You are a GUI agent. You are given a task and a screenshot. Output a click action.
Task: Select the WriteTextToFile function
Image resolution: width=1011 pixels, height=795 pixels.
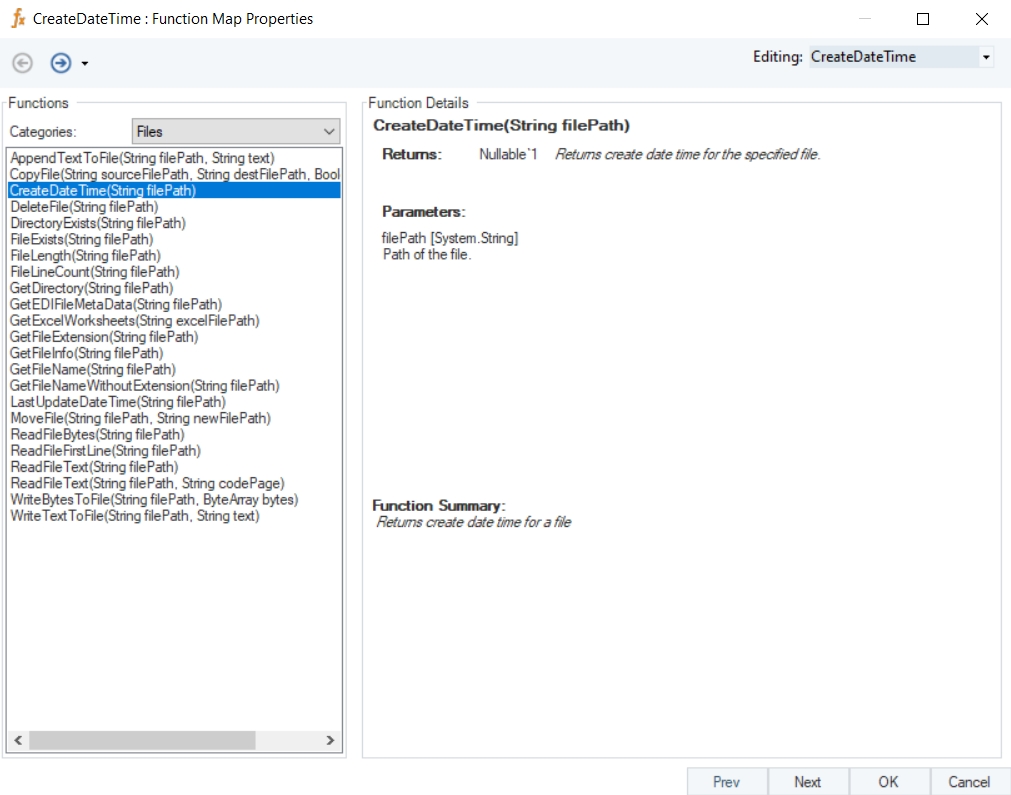(x=135, y=516)
